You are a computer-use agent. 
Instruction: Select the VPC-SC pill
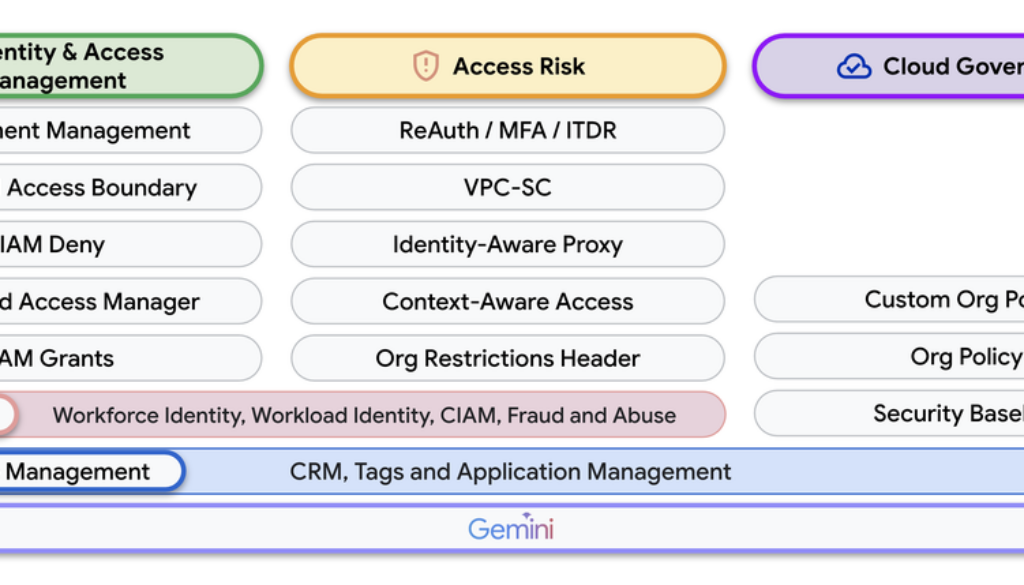pyautogui.click(x=507, y=188)
